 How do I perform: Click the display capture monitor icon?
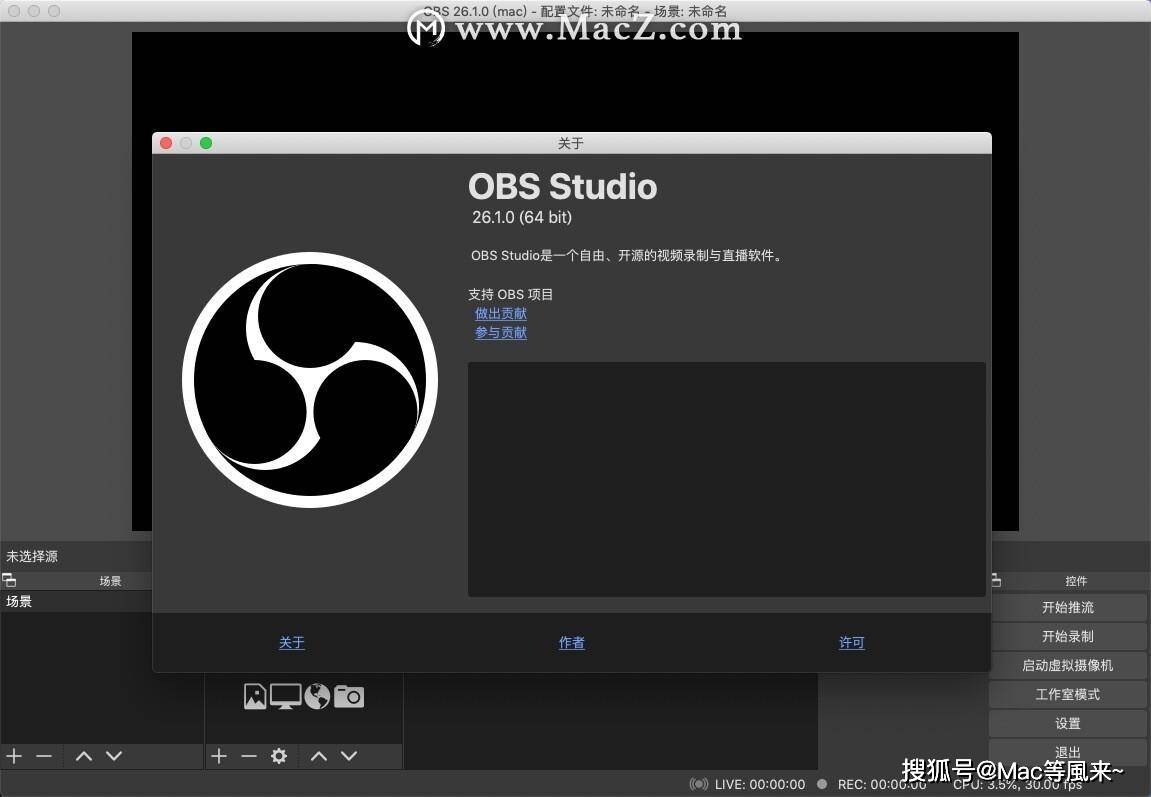(286, 696)
